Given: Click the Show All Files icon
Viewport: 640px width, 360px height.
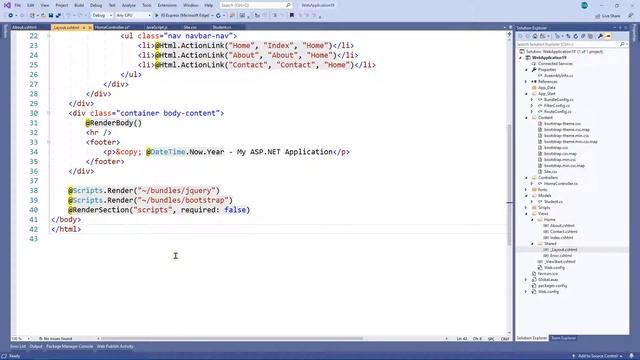Looking at the screenshot, I should point(590,36).
